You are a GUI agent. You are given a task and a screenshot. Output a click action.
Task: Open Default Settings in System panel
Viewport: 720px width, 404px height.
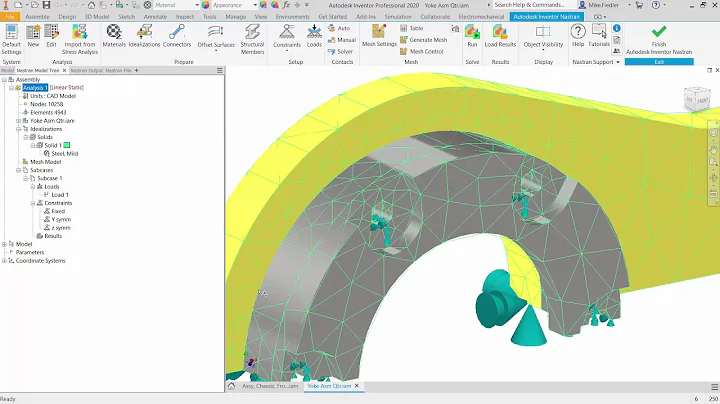[x=11, y=39]
